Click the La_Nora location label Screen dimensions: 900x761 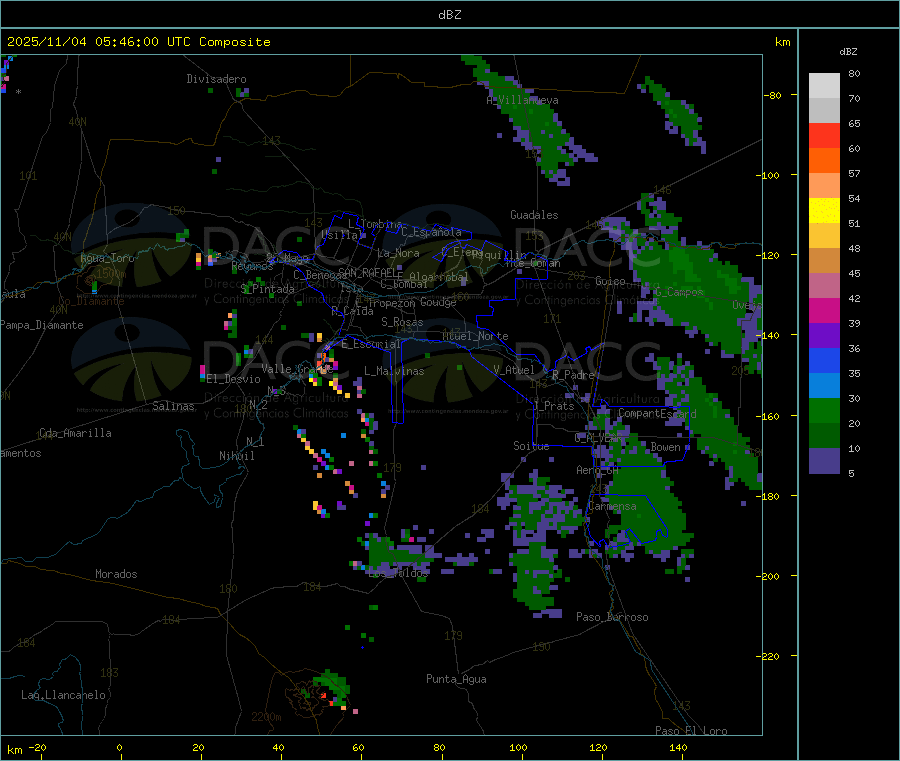pos(398,253)
